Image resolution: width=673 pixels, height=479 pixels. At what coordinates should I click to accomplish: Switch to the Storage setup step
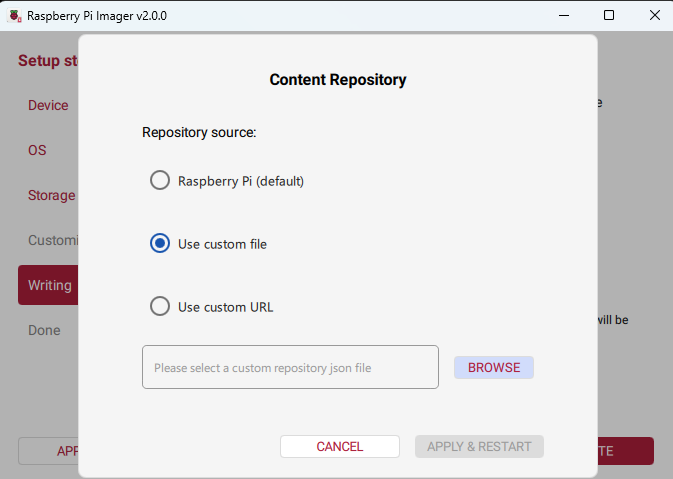[x=51, y=196]
